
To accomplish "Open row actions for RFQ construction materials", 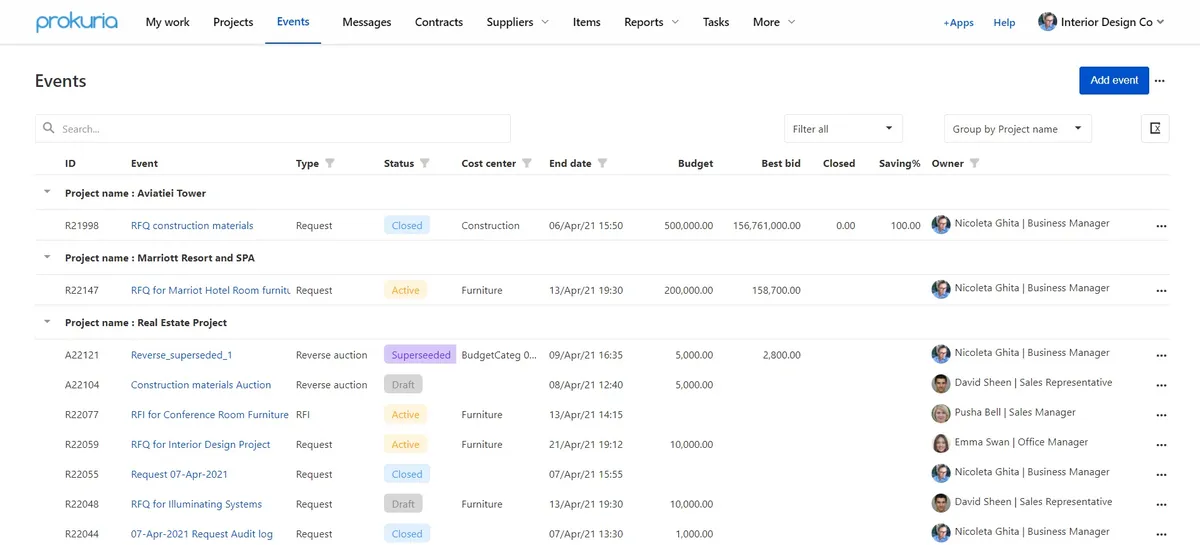I will [x=1161, y=226].
